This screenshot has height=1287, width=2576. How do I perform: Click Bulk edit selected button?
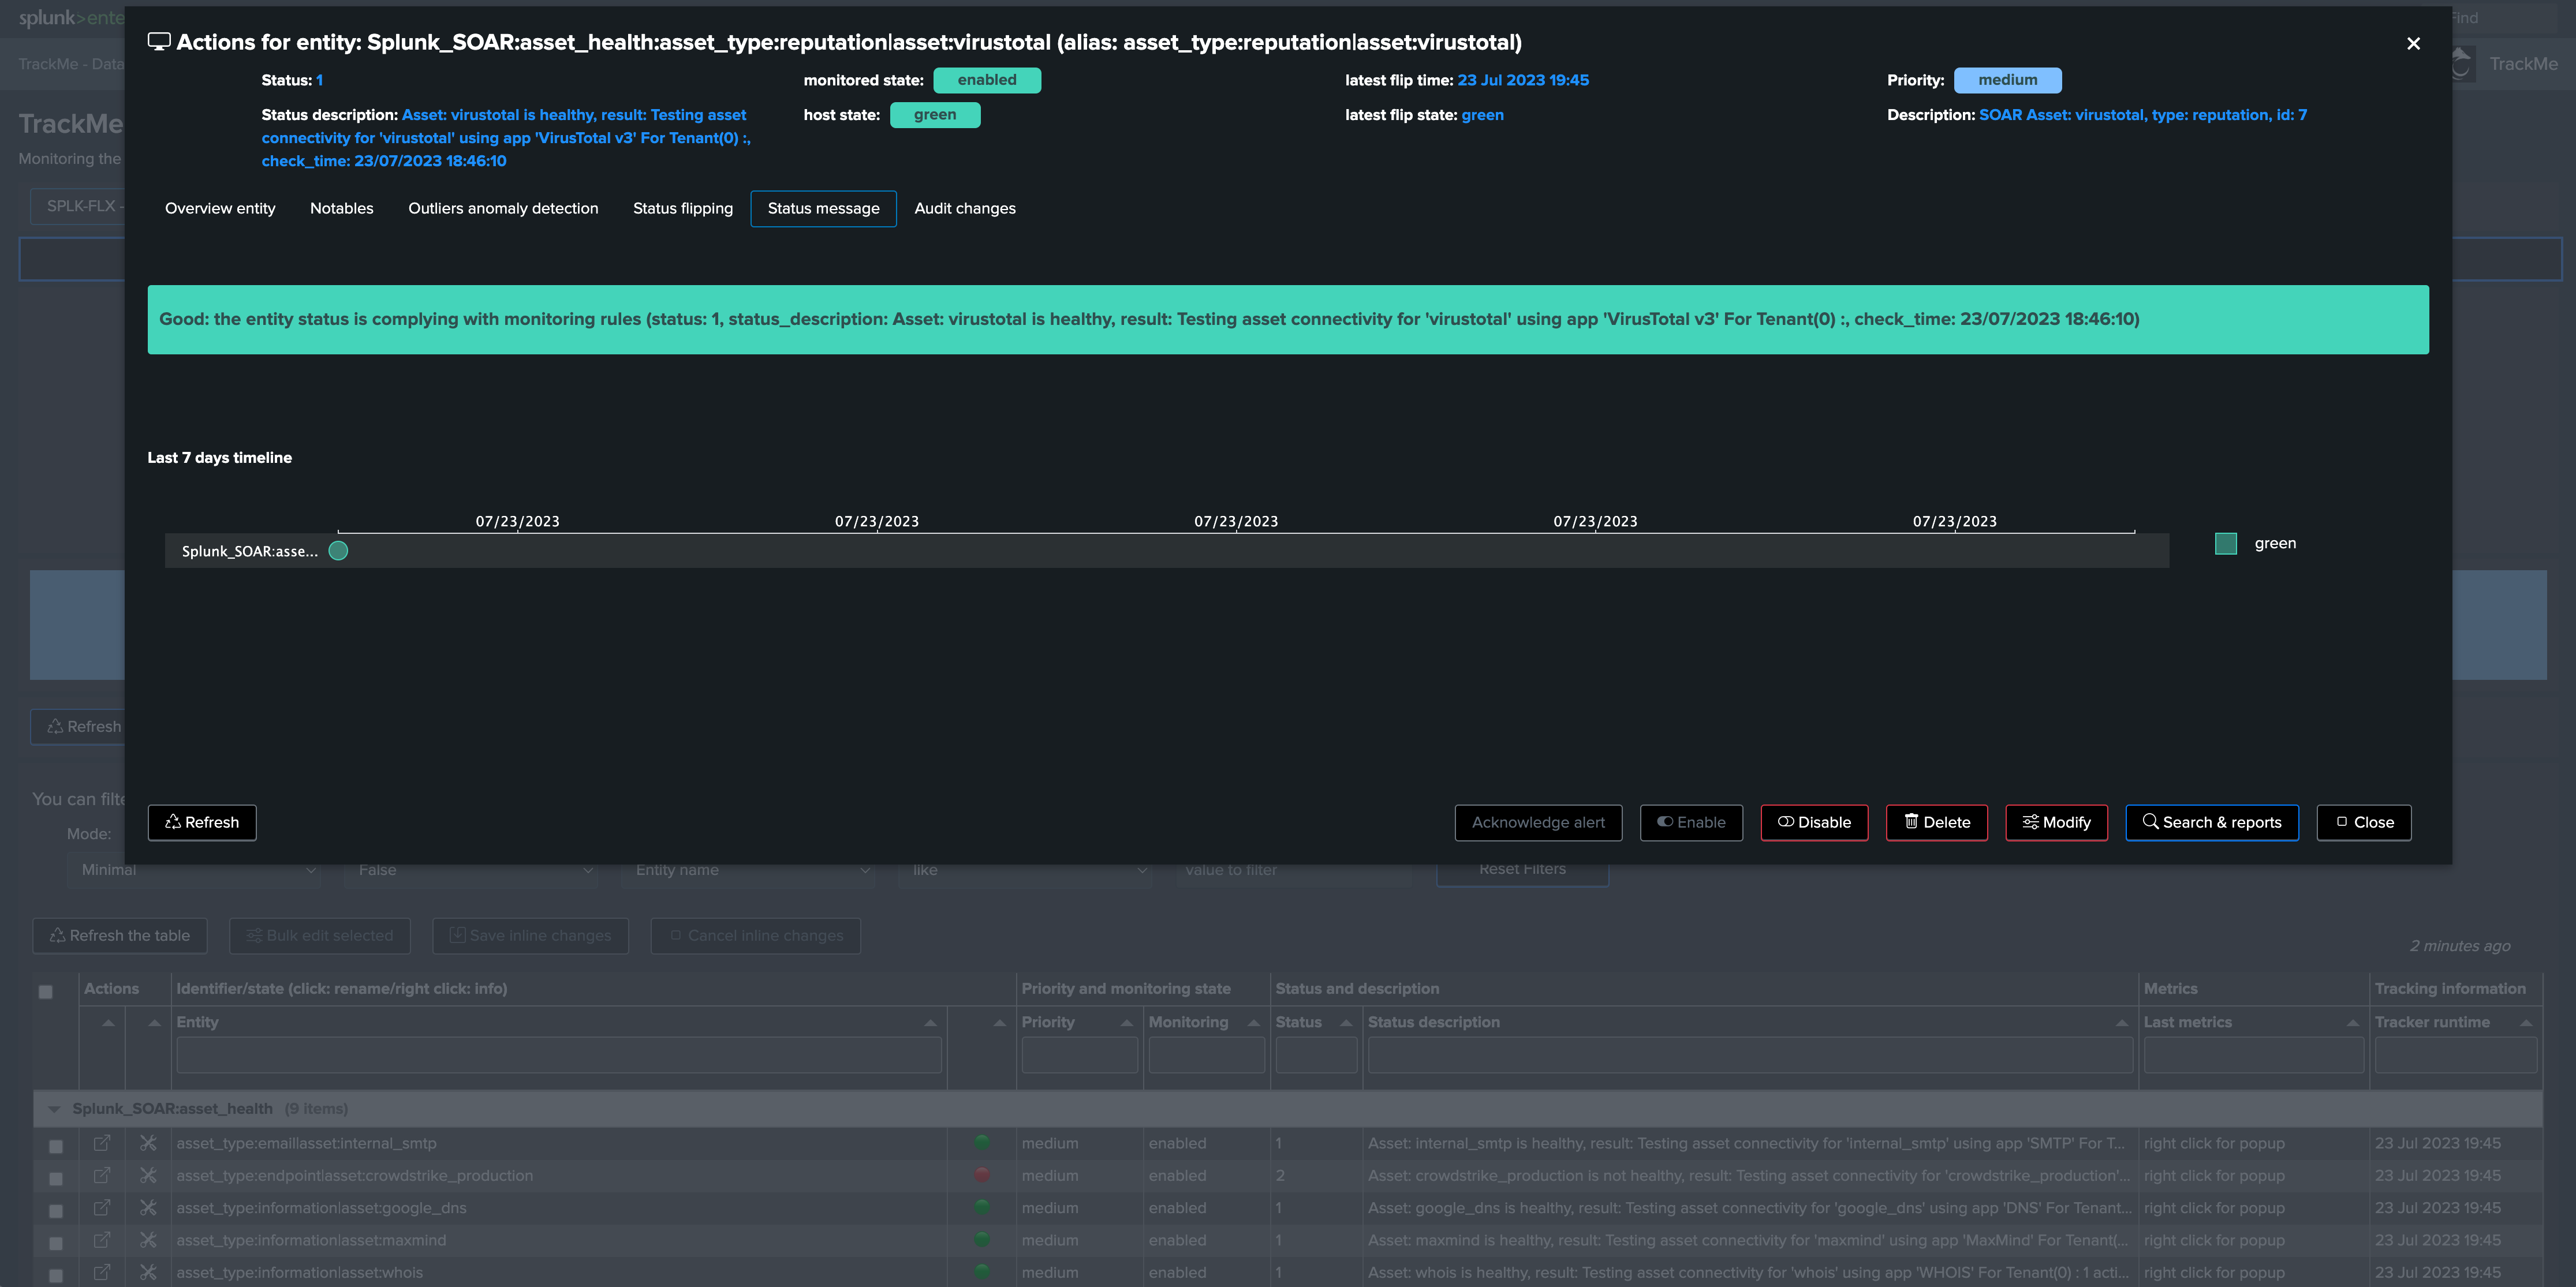tap(320, 935)
